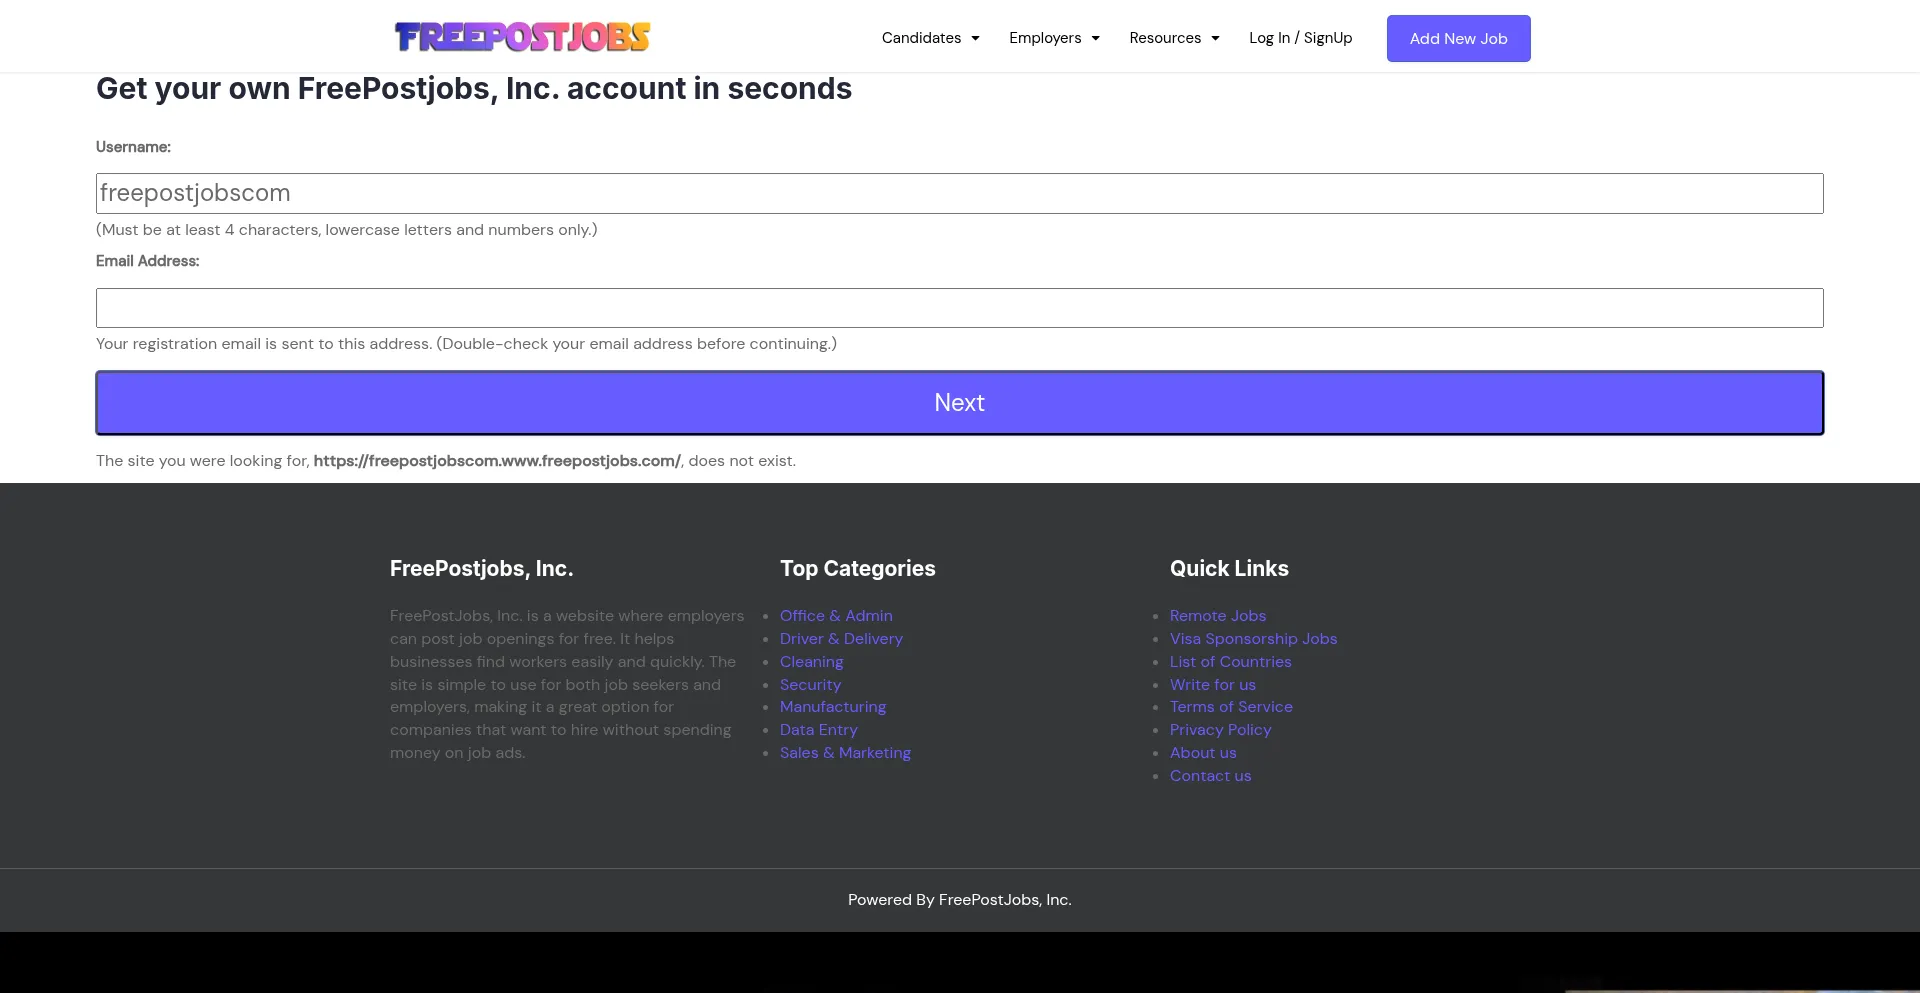Screen dimensions: 1920x993
Task: Click the 'Get your own FreePostjobs, Inc. account' heading
Action: (474, 89)
